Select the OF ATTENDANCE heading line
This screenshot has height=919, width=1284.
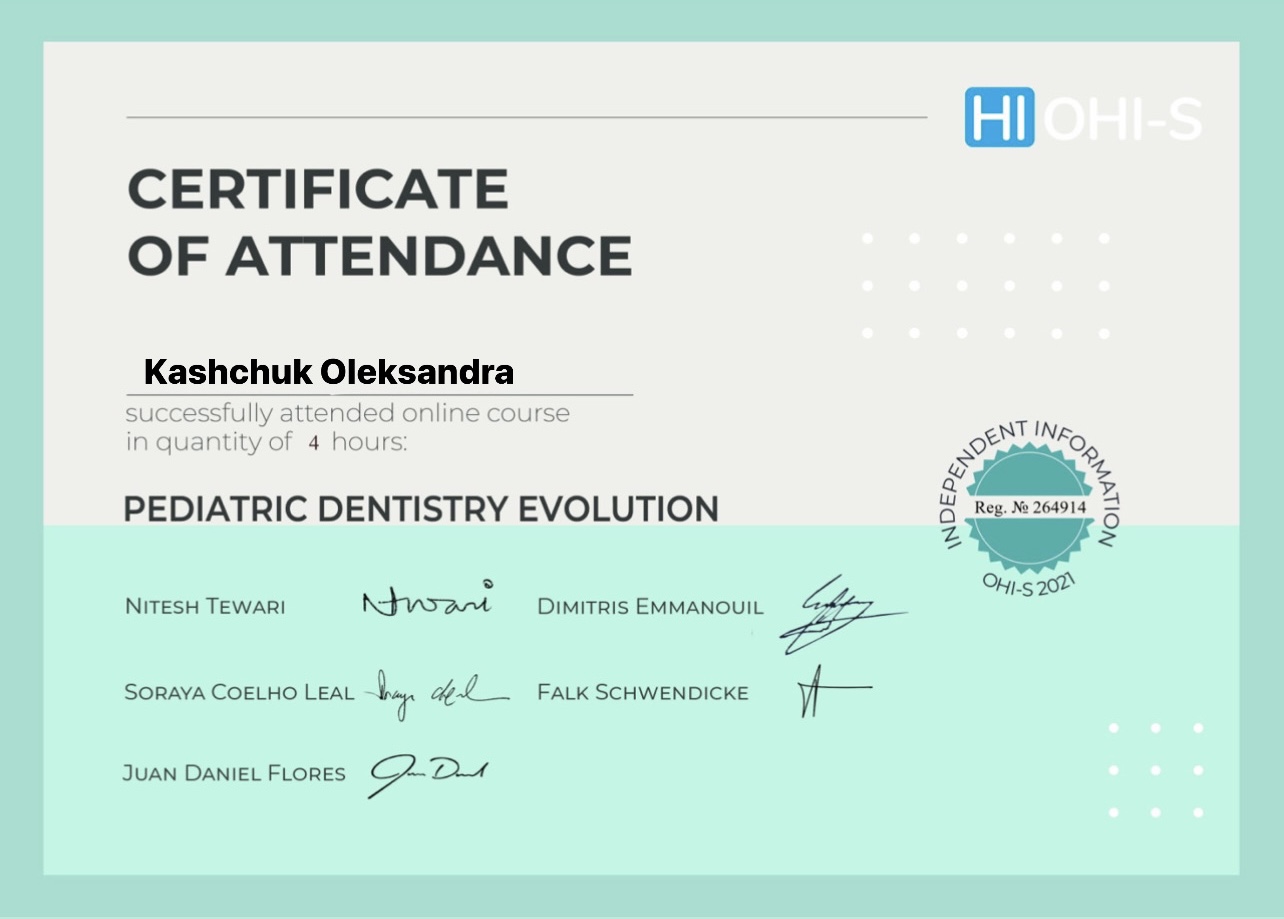(x=380, y=256)
